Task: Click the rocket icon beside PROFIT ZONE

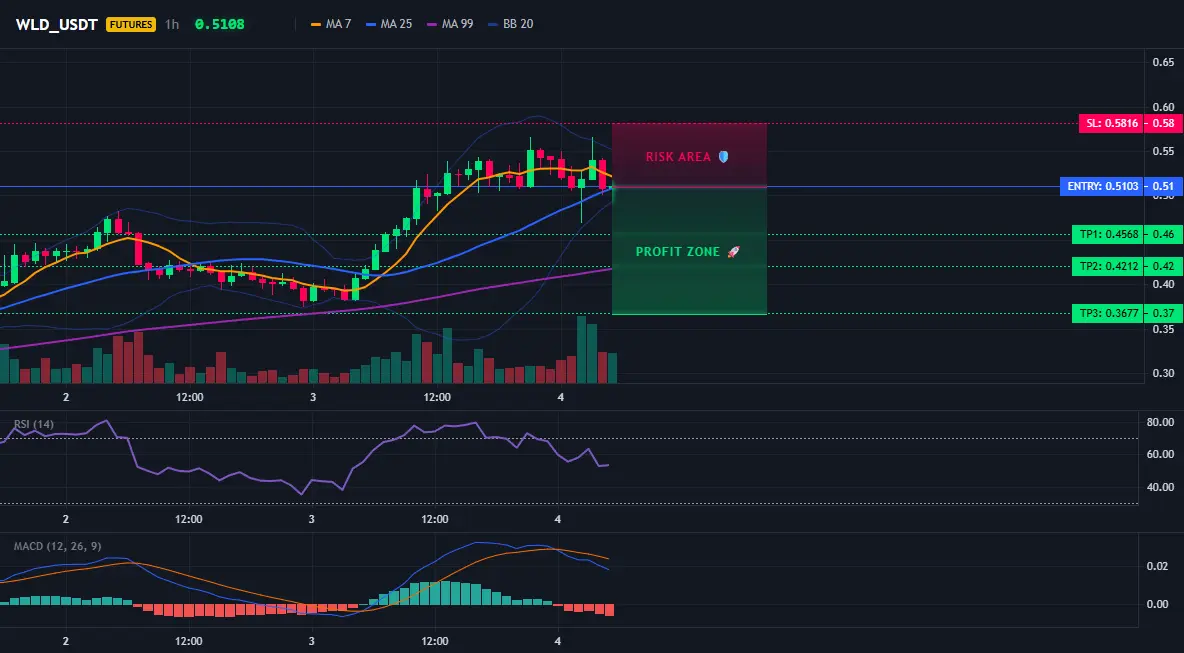Action: pyautogui.click(x=733, y=251)
